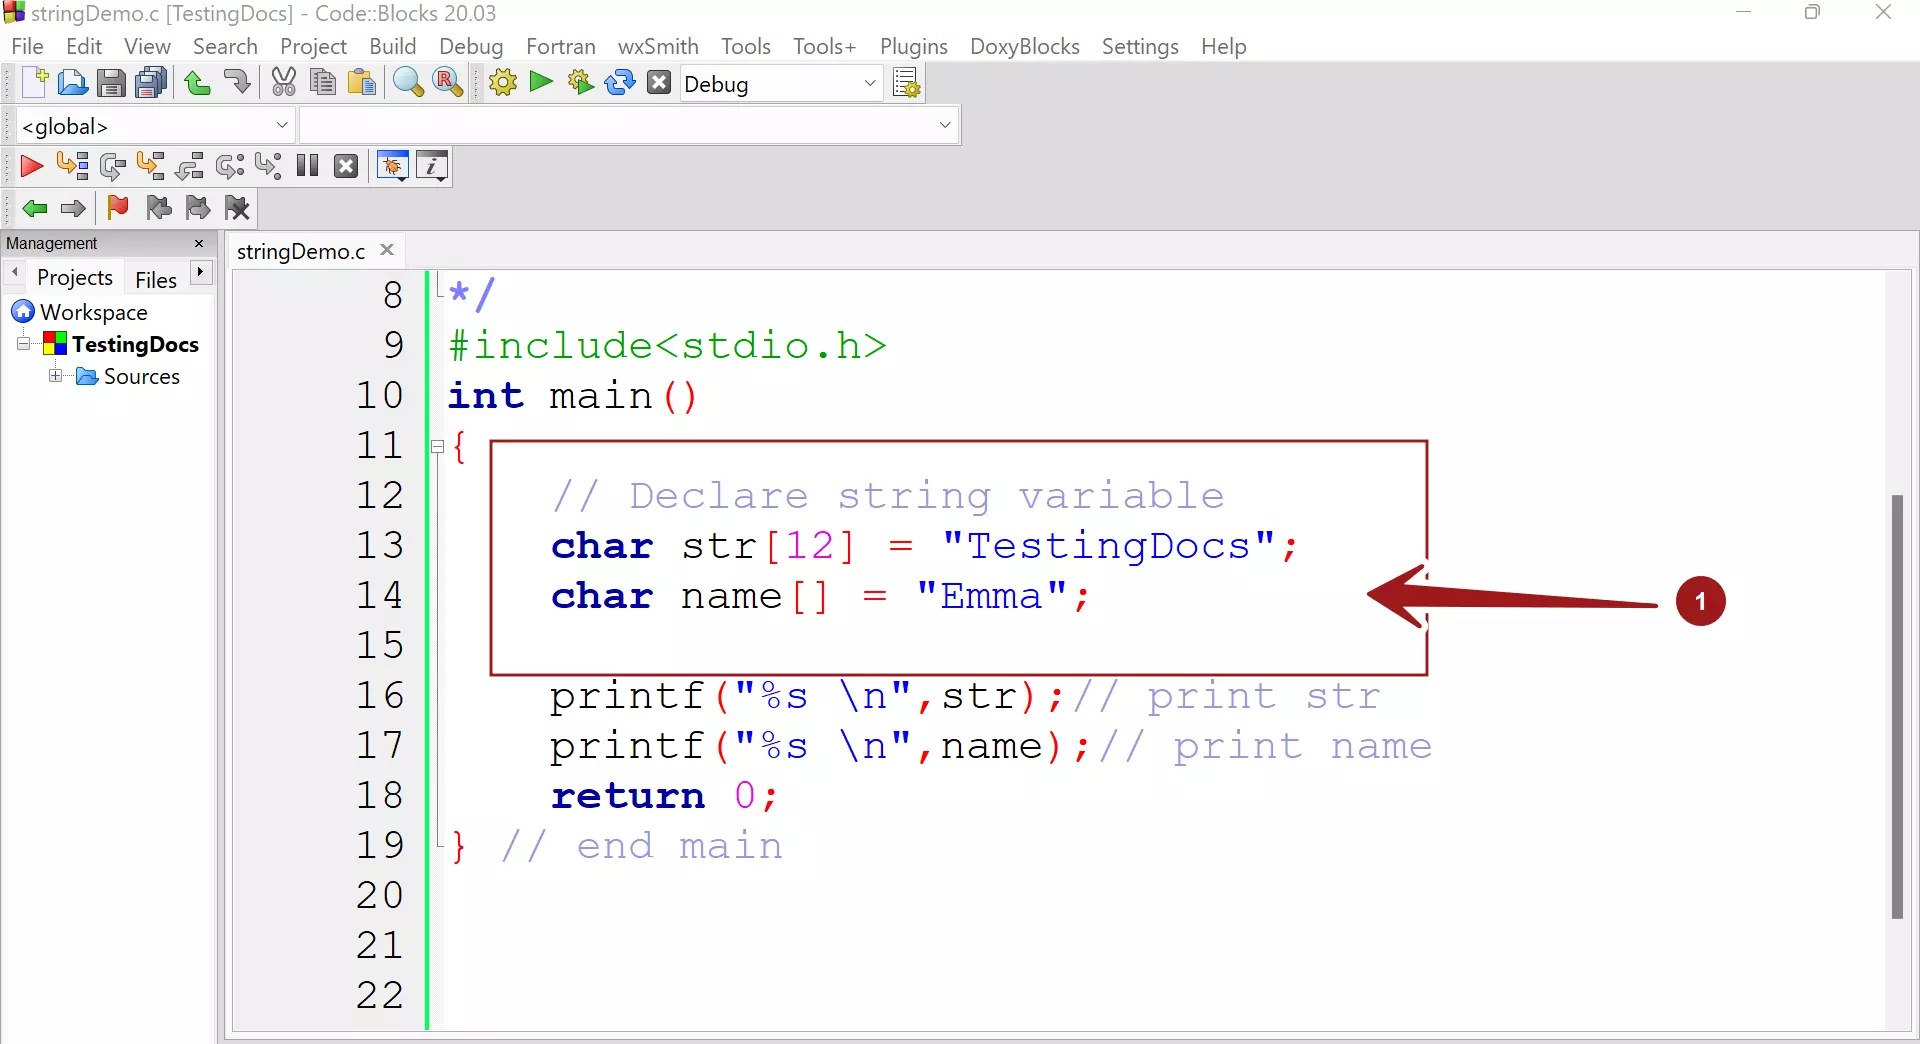This screenshot has width=1920, height=1044.
Task: Start debugging with the red arrow
Action: tap(31, 166)
